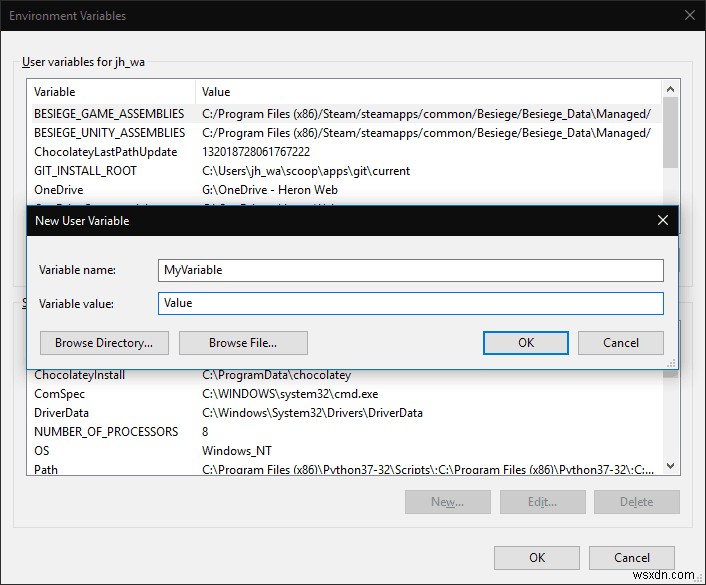The image size is (706, 585).
Task: Select the BESIEGE_GAME_ASSEMBLIES variable row
Action: click(347, 114)
